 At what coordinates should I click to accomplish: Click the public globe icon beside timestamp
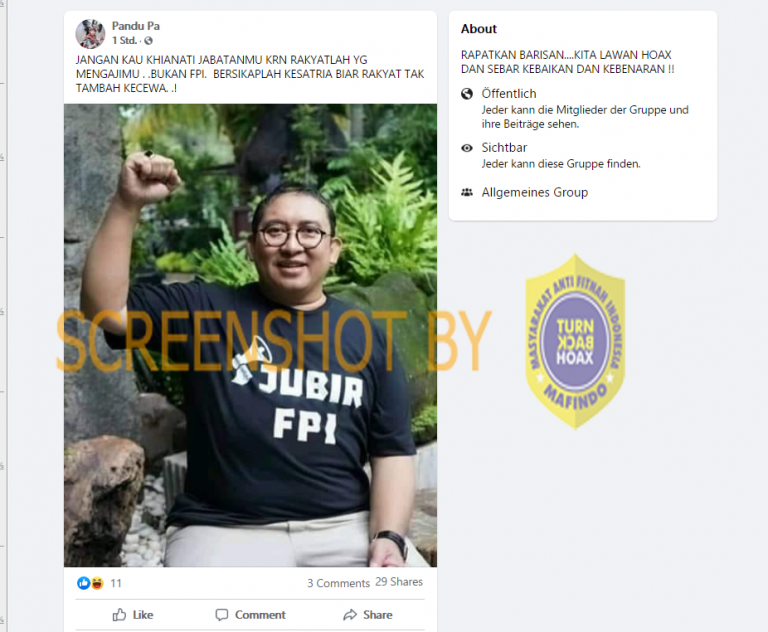click(x=148, y=40)
